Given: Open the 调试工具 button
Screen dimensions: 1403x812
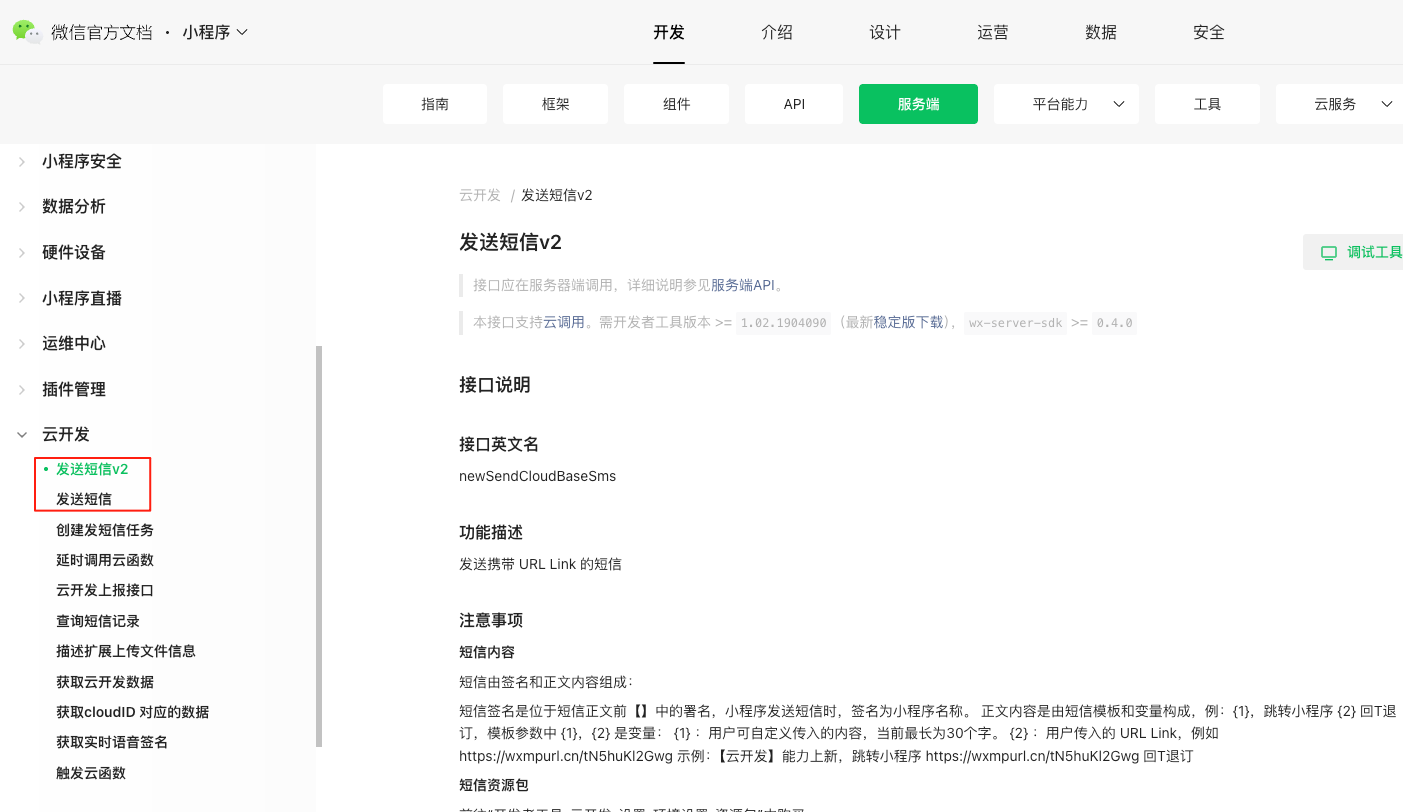Looking at the screenshot, I should coord(1355,253).
